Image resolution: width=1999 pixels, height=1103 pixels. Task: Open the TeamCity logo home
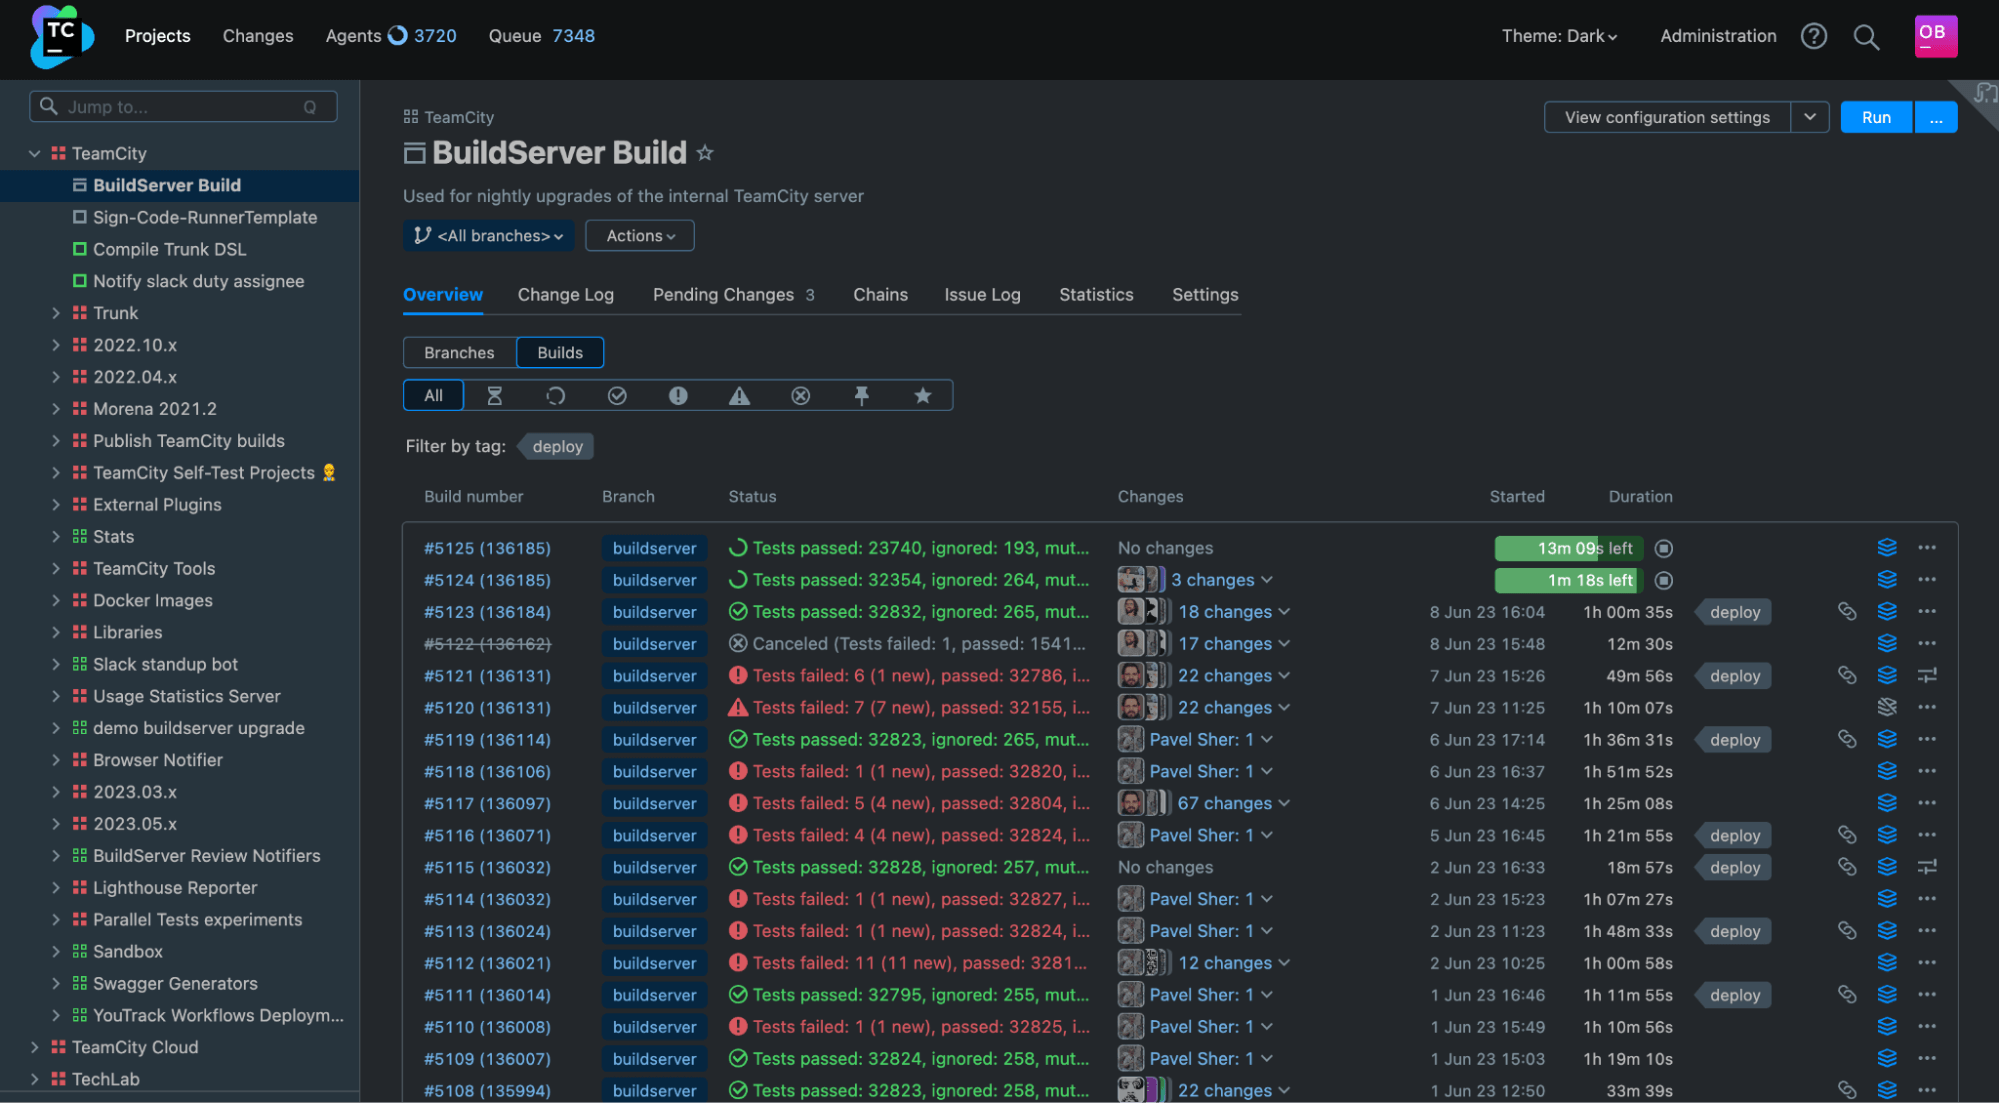point(61,36)
